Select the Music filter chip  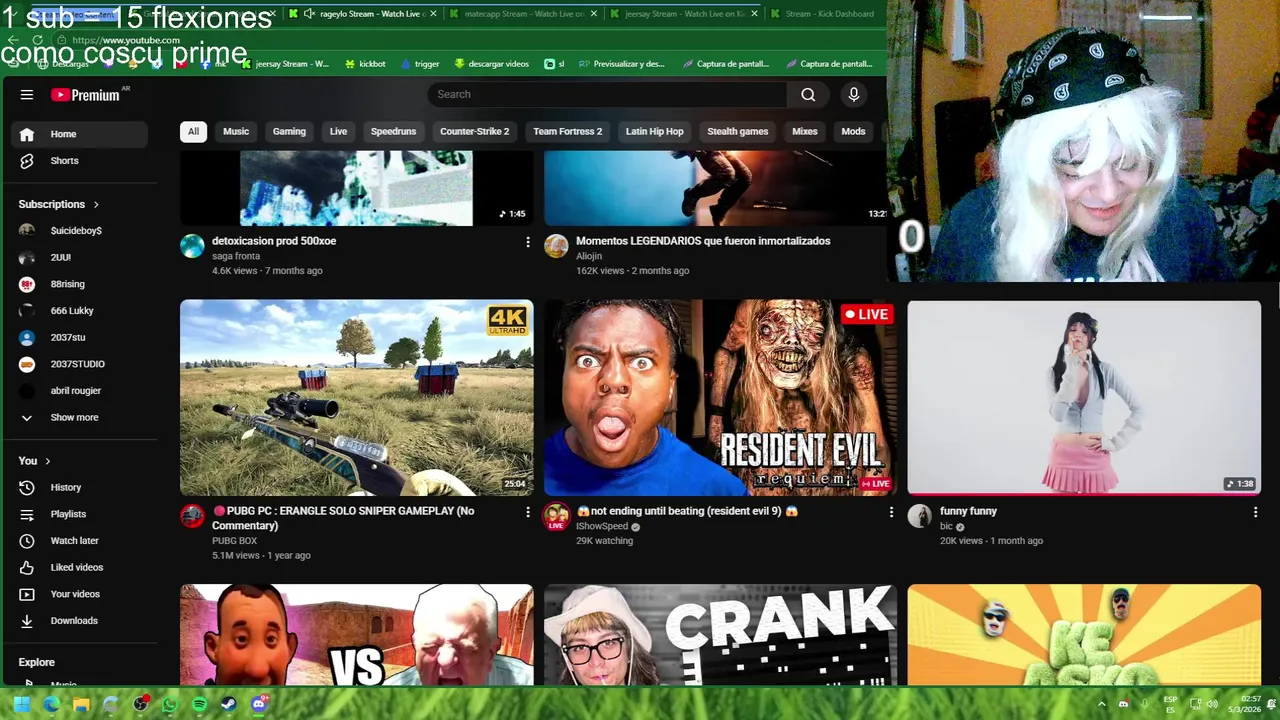(x=236, y=132)
